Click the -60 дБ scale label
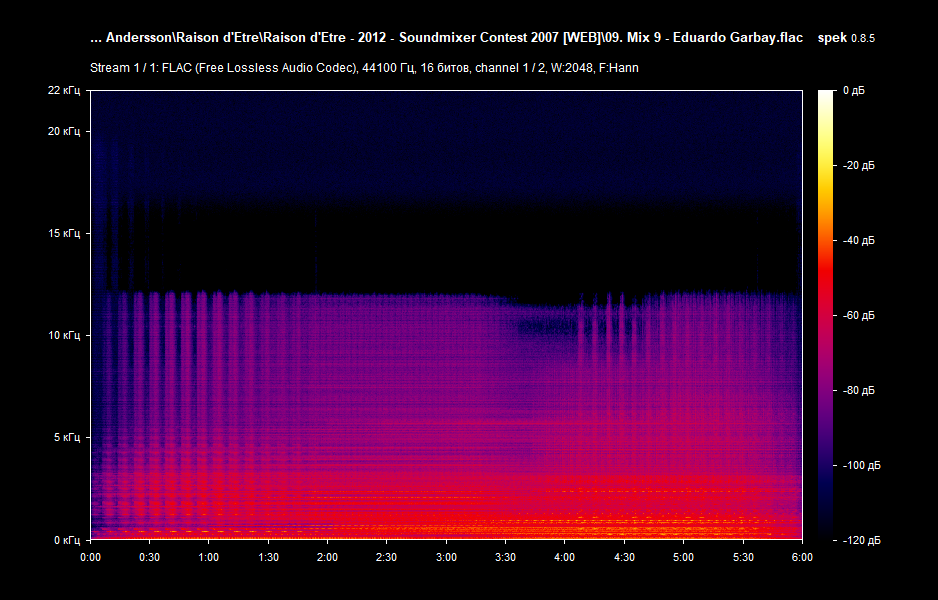Viewport: 938px width, 600px height. coord(858,316)
